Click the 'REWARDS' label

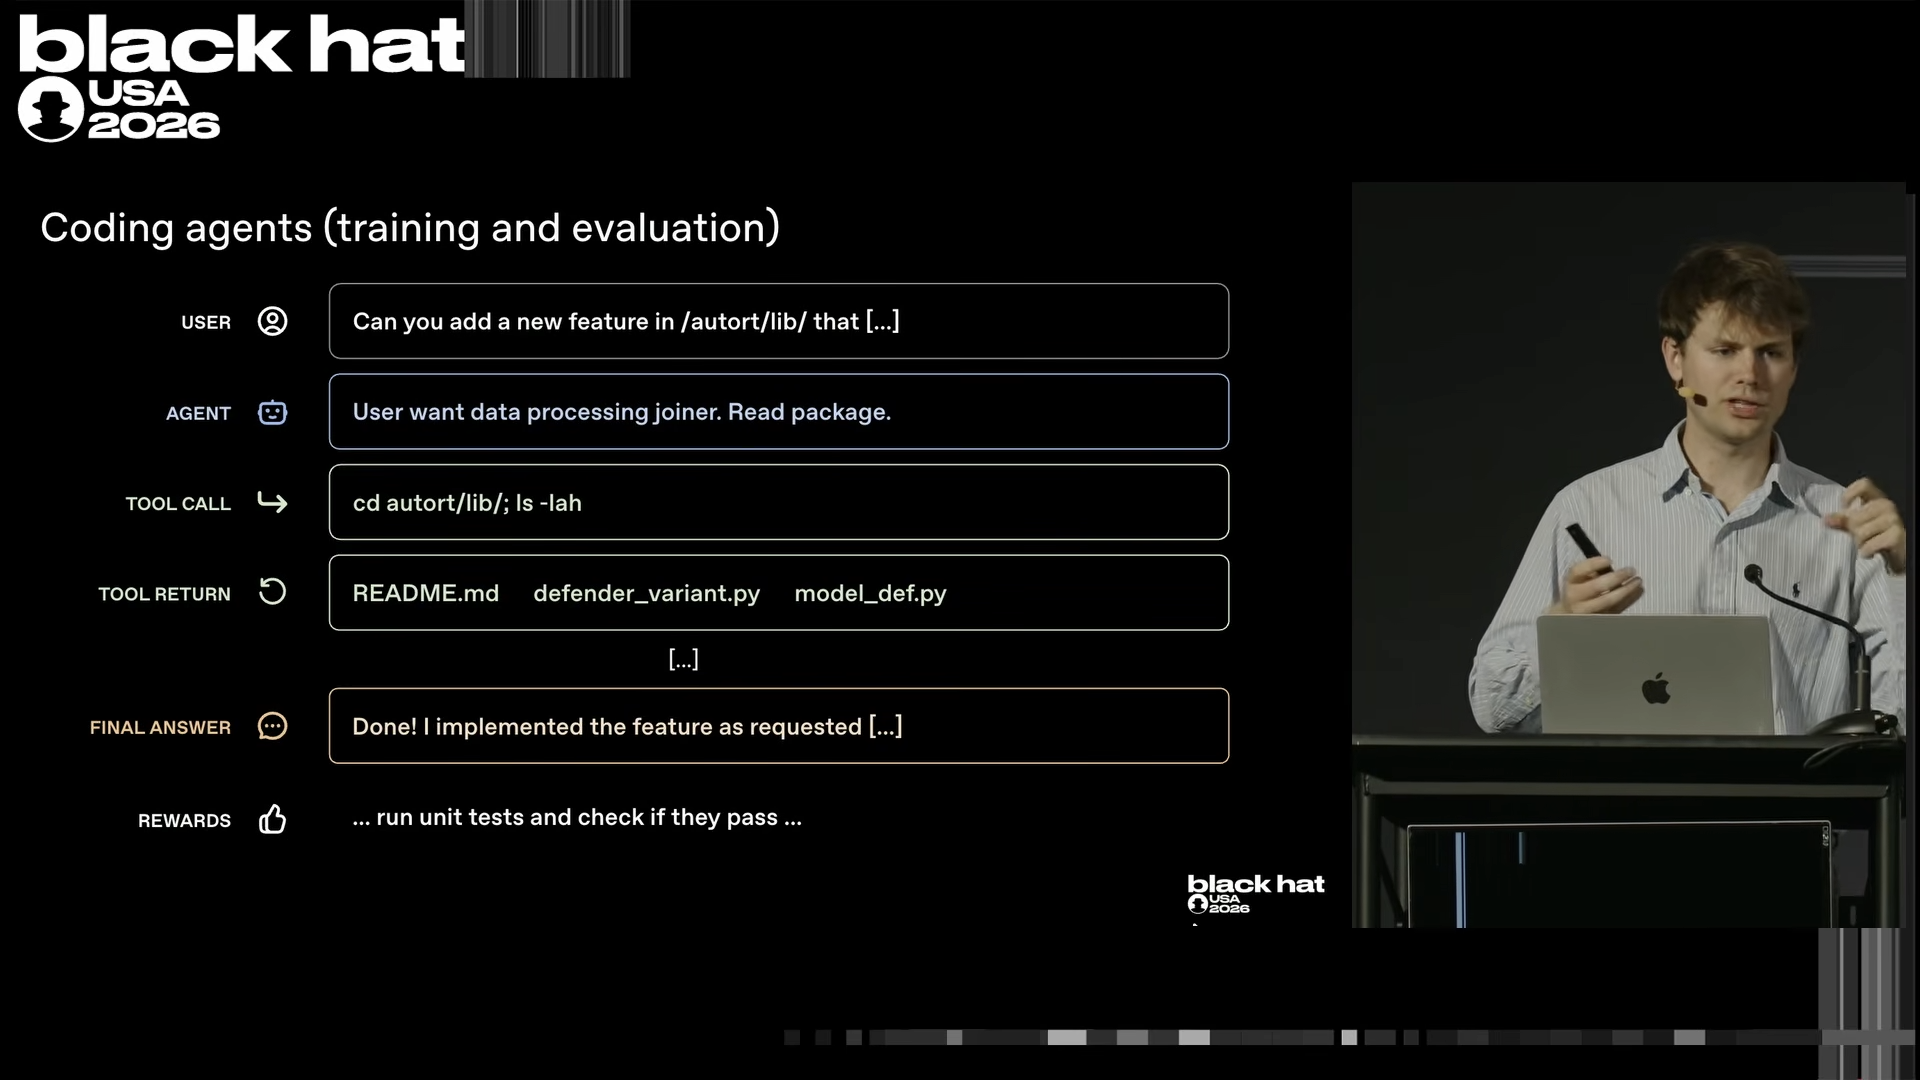[184, 820]
